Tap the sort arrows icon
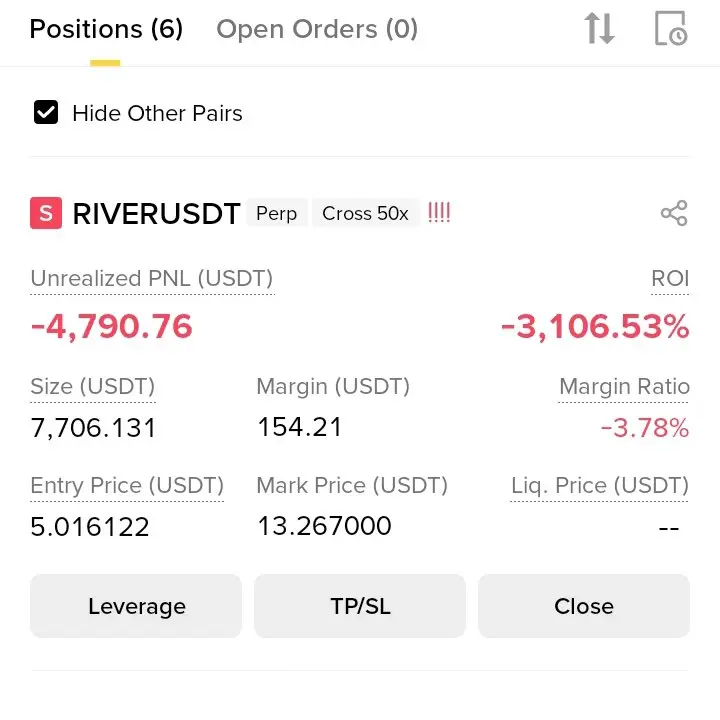The width and height of the screenshot is (720, 720). pyautogui.click(x=599, y=28)
